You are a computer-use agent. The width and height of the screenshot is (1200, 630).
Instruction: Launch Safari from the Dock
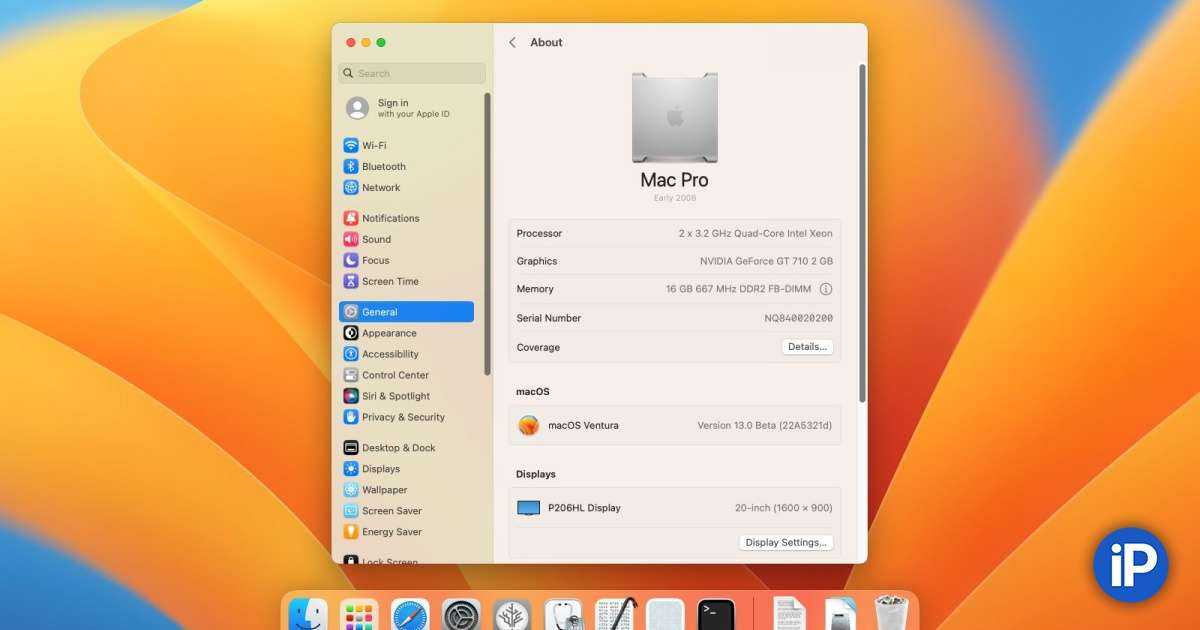(x=410, y=616)
